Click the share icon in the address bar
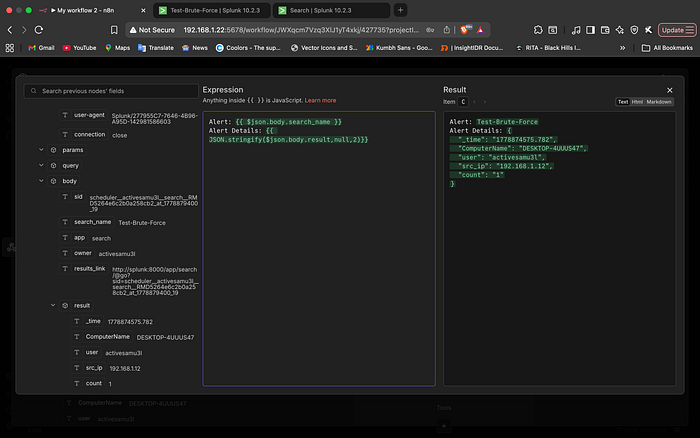This screenshot has width=700, height=438. [x=446, y=30]
